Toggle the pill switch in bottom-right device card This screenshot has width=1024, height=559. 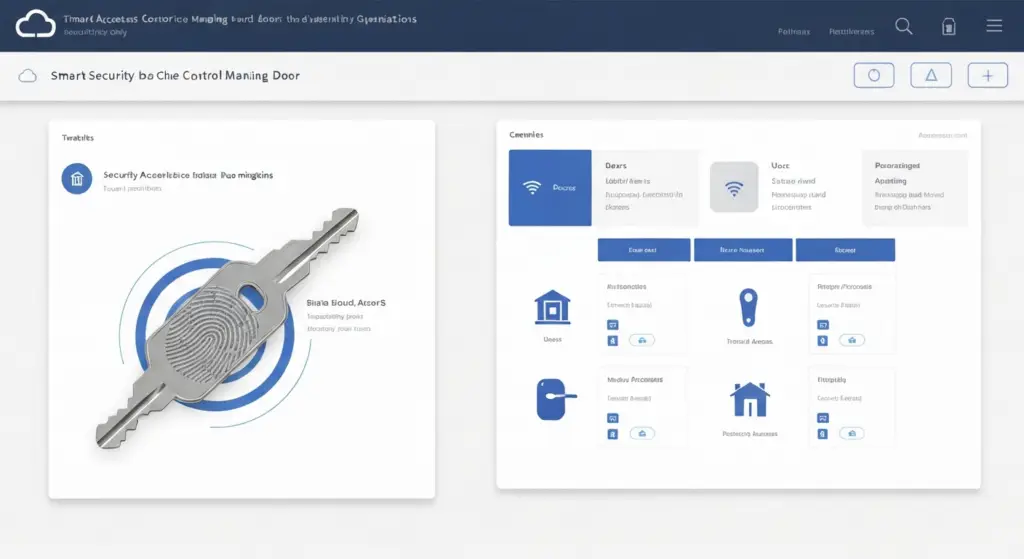click(x=852, y=434)
